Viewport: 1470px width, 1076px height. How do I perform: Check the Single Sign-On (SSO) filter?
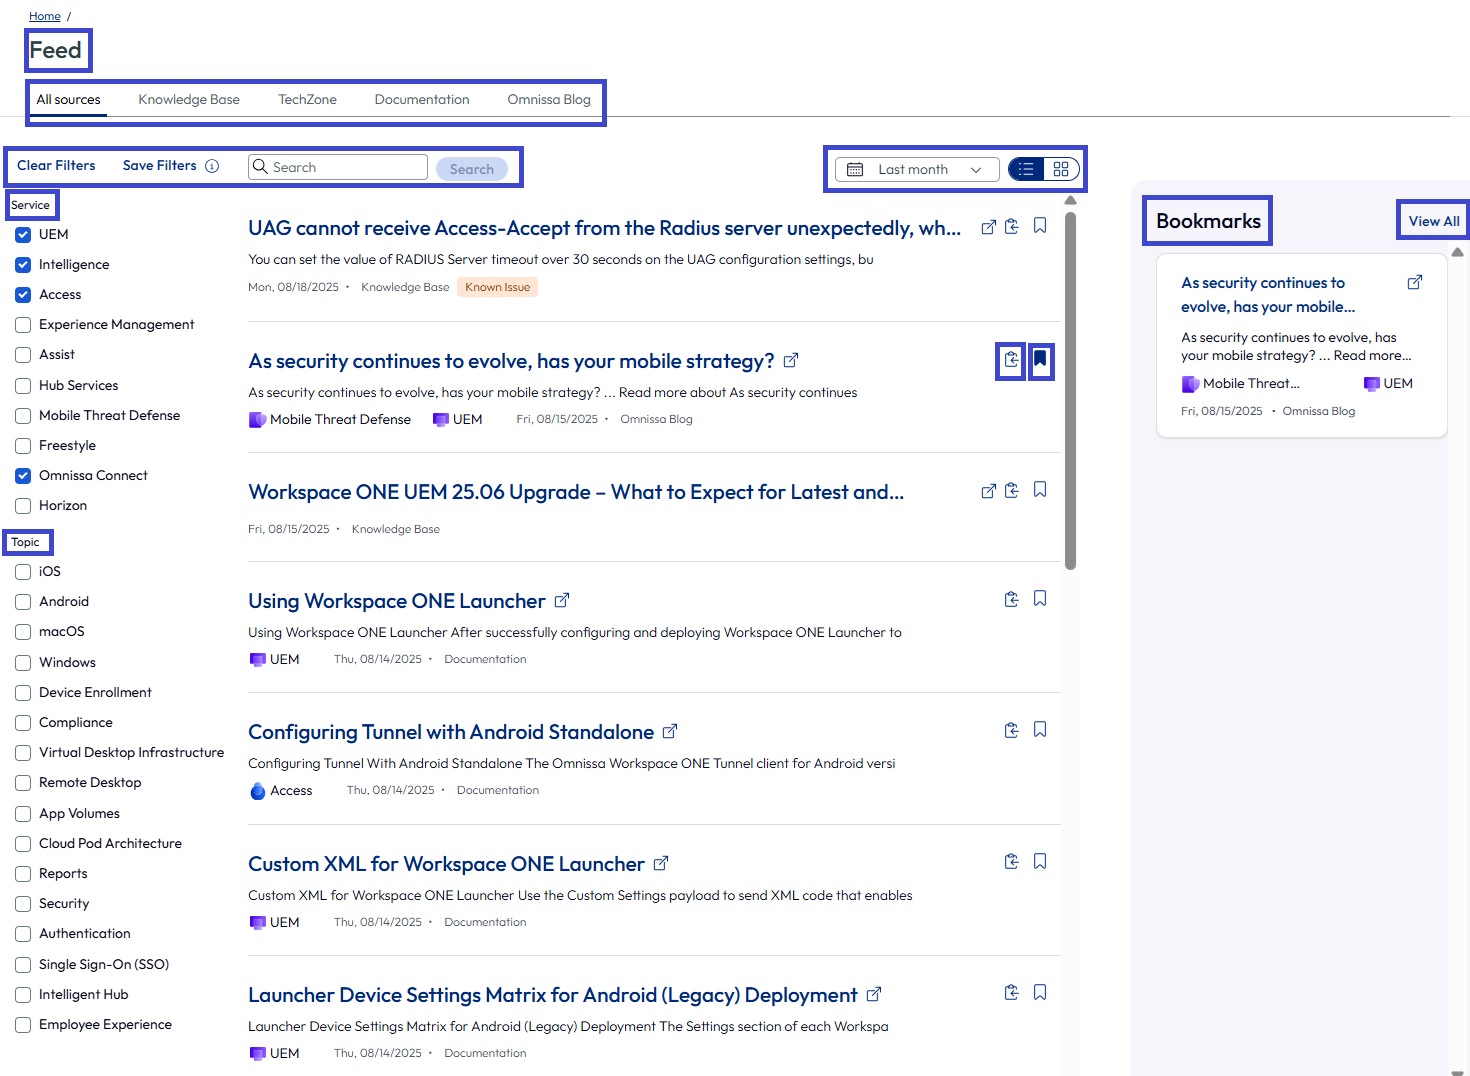(x=23, y=965)
